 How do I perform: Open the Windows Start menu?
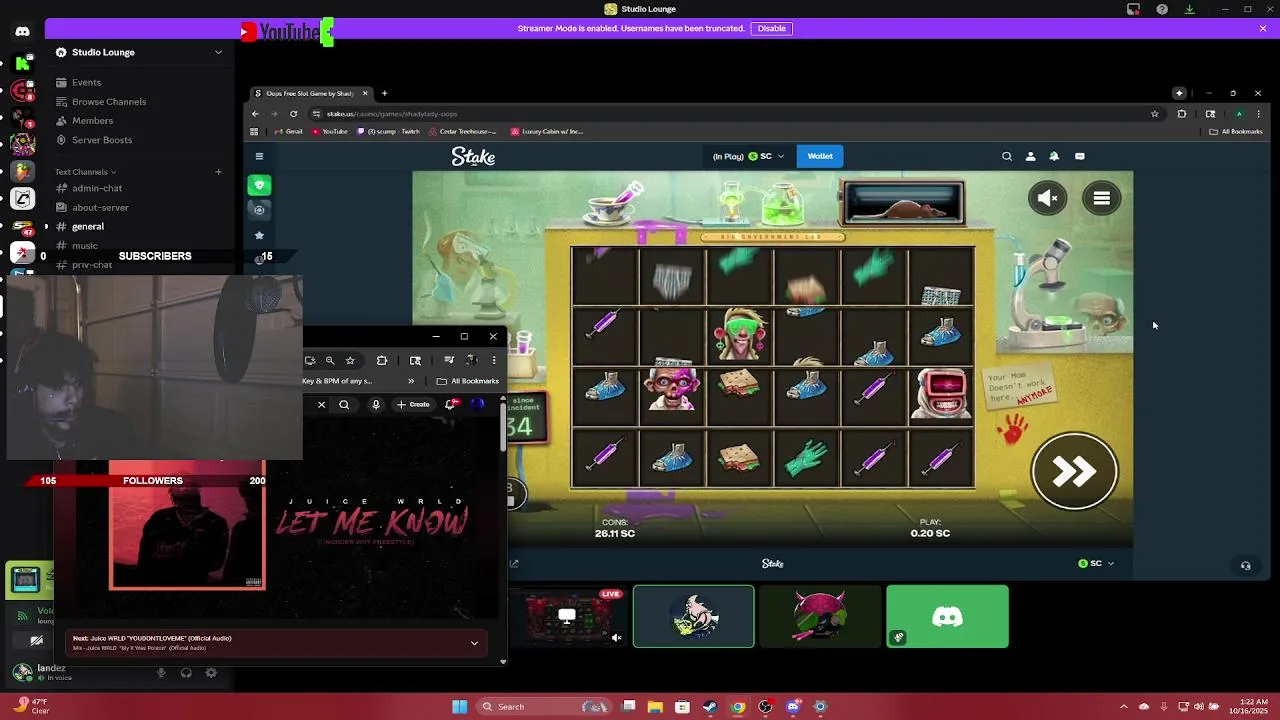[x=460, y=707]
